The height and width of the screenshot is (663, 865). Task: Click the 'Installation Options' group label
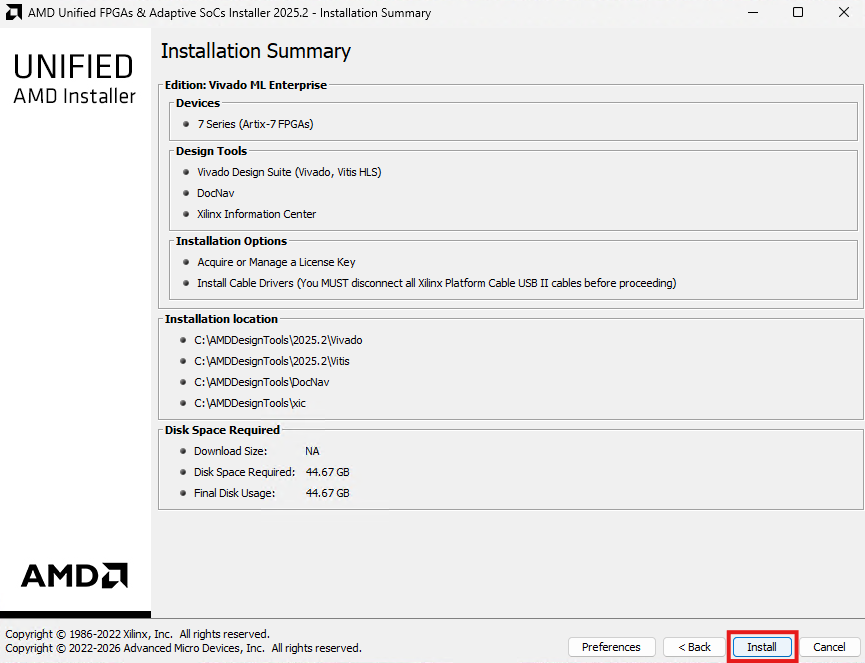[x=231, y=241]
